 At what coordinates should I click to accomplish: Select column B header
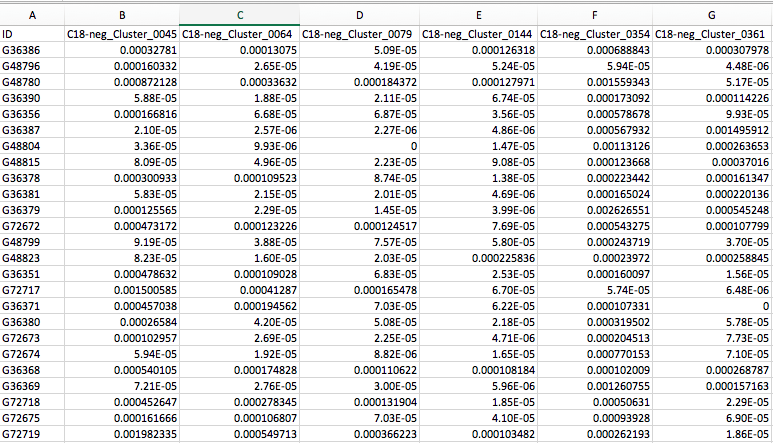pyautogui.click(x=122, y=15)
